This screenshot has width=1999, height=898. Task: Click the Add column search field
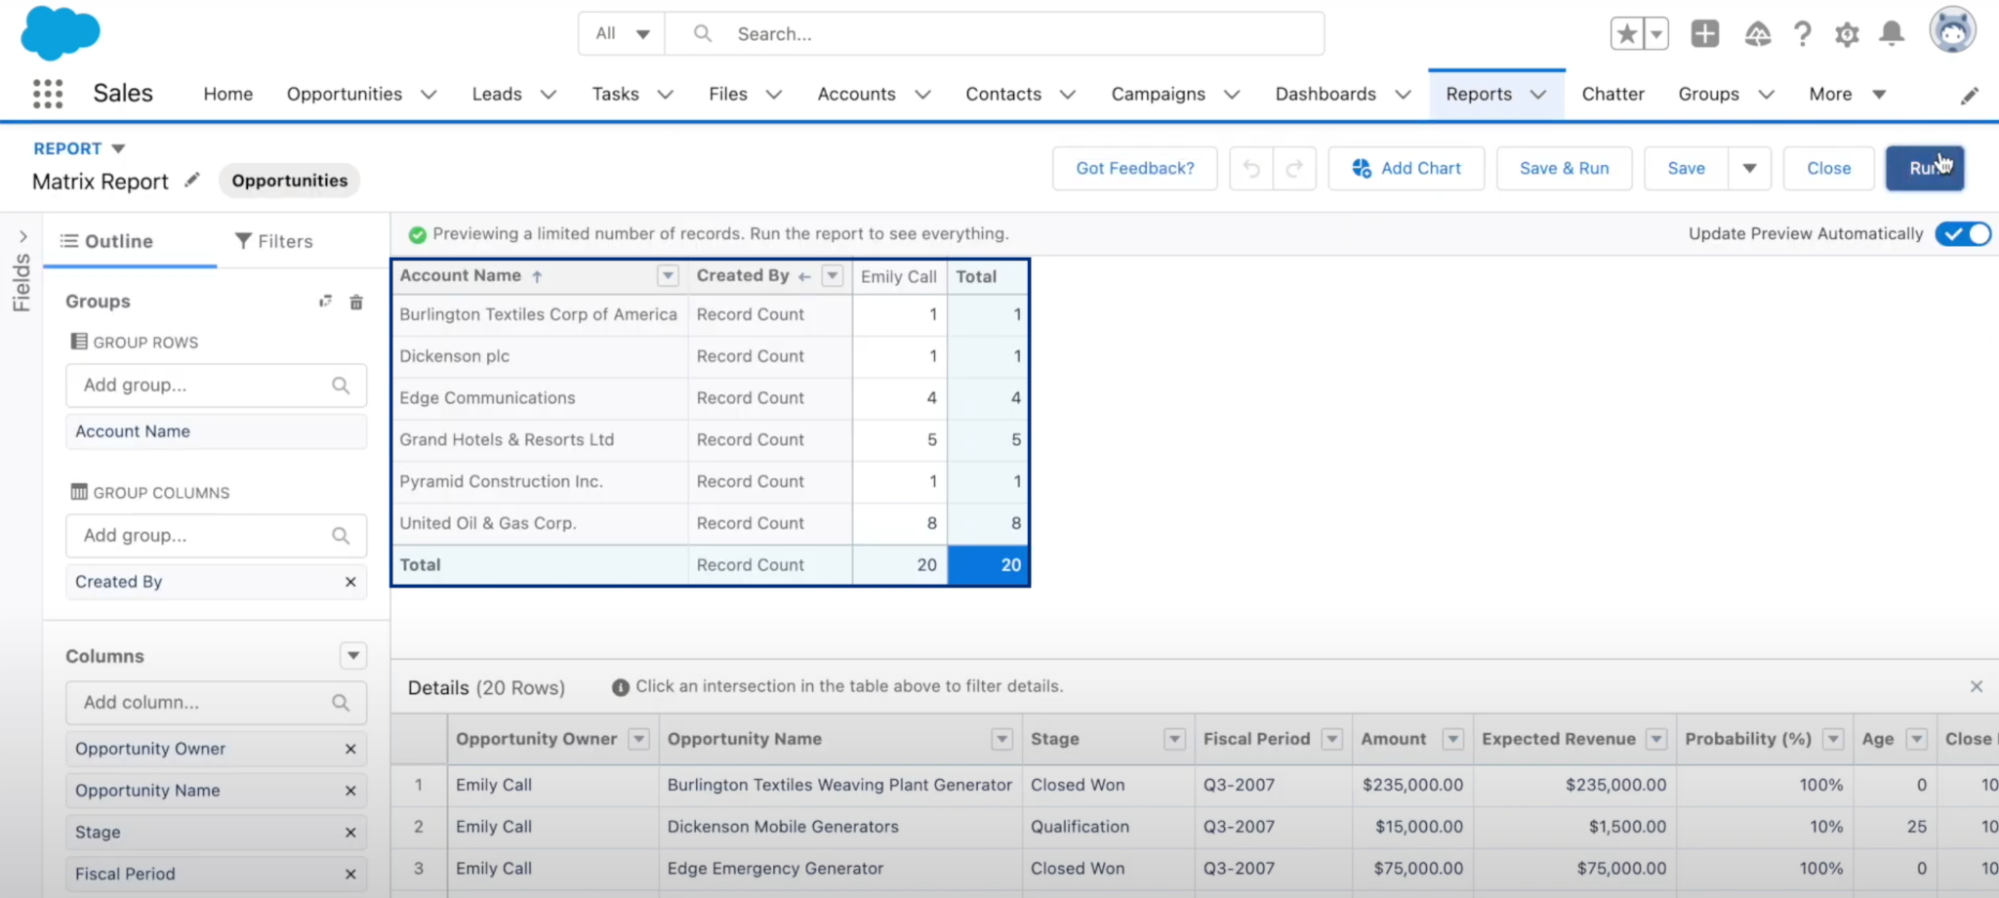(x=216, y=703)
